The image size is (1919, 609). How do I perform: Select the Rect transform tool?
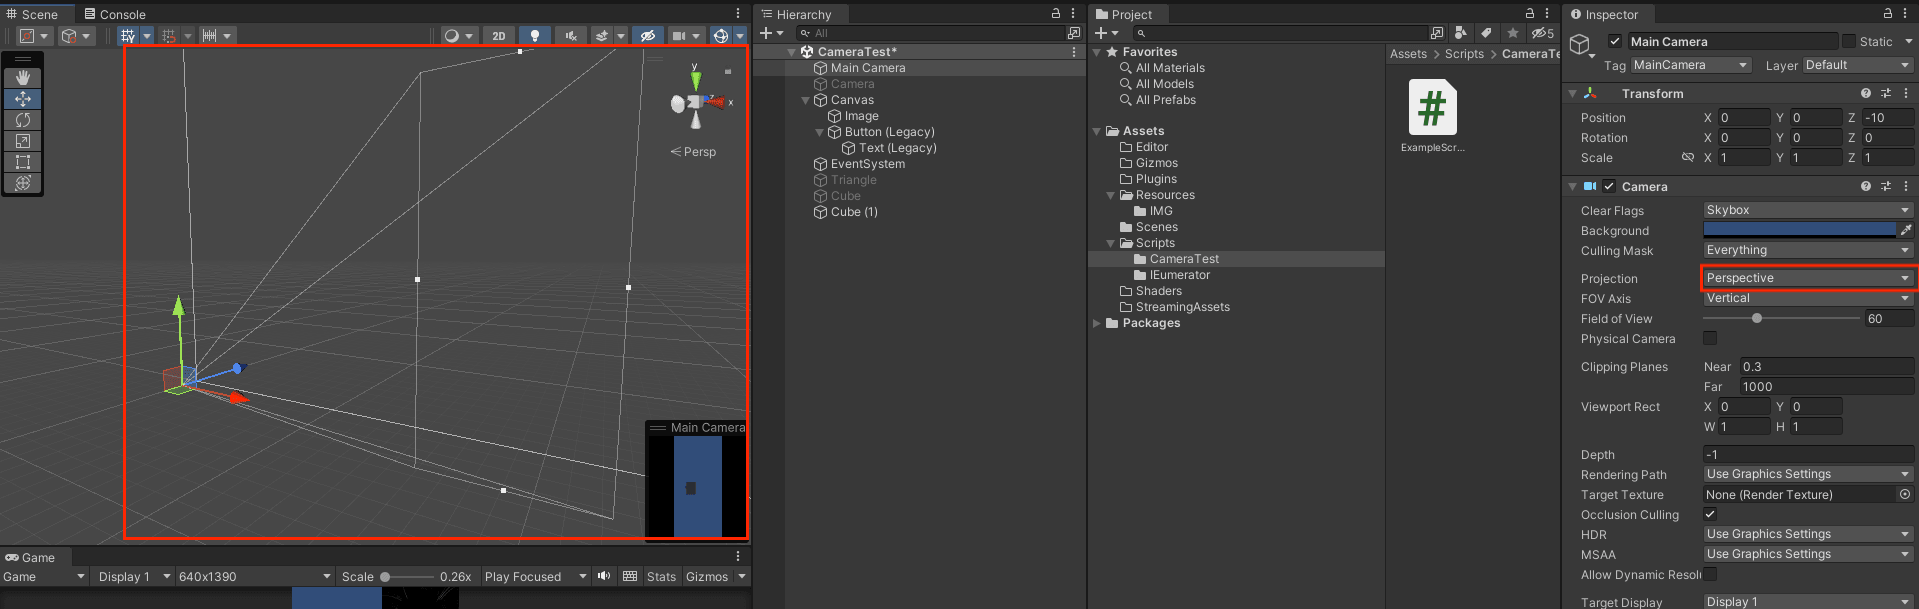[23, 162]
